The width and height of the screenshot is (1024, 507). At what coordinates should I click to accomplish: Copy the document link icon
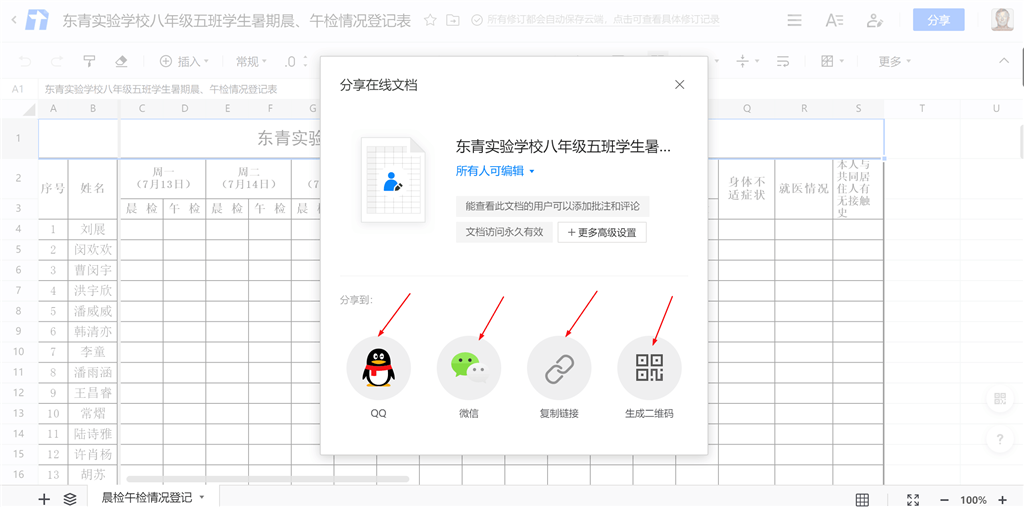(x=559, y=368)
